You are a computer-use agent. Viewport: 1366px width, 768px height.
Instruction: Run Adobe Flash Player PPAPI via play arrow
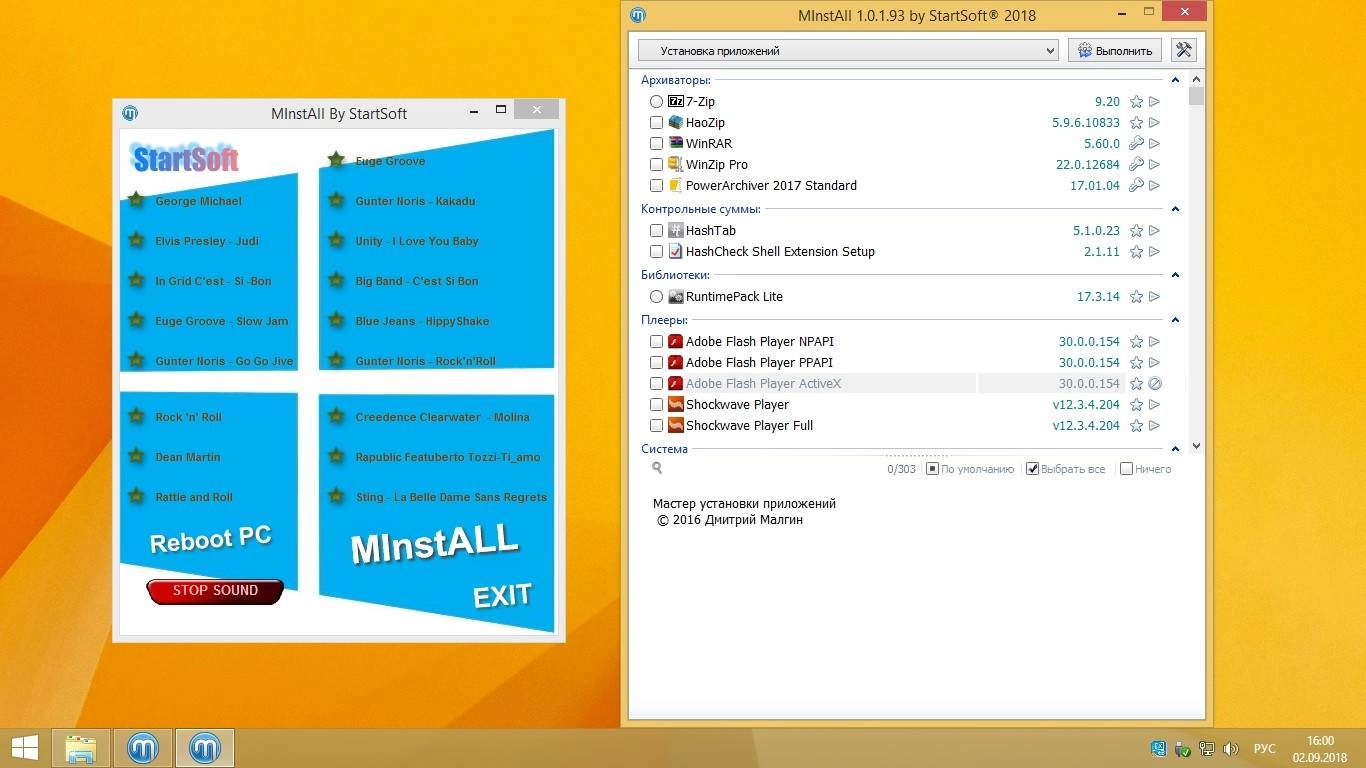point(1154,363)
